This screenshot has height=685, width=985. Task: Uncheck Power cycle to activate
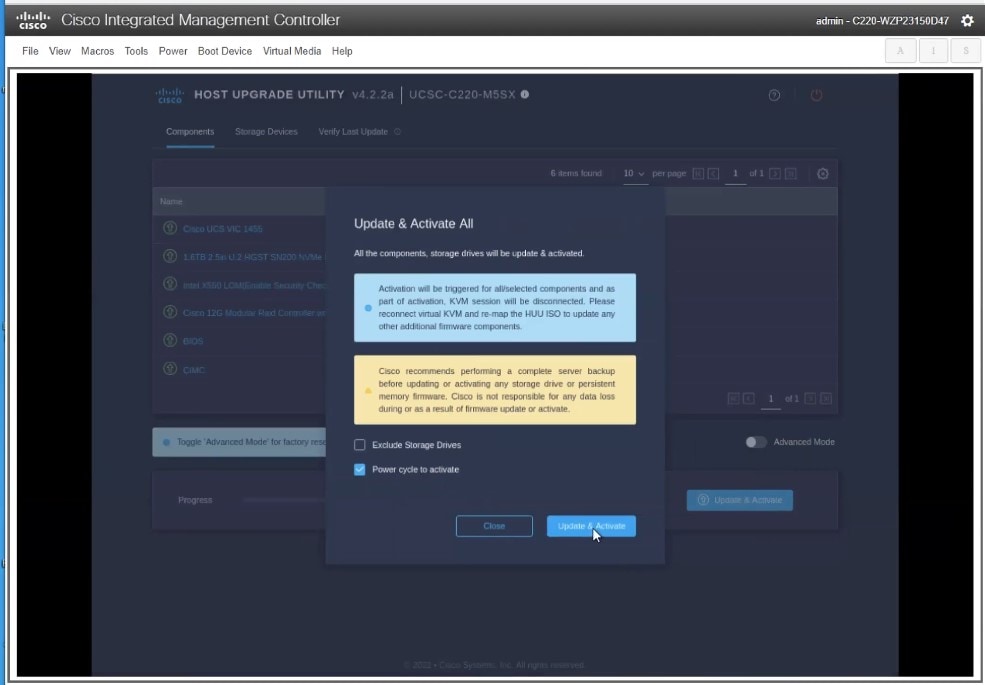point(359,469)
